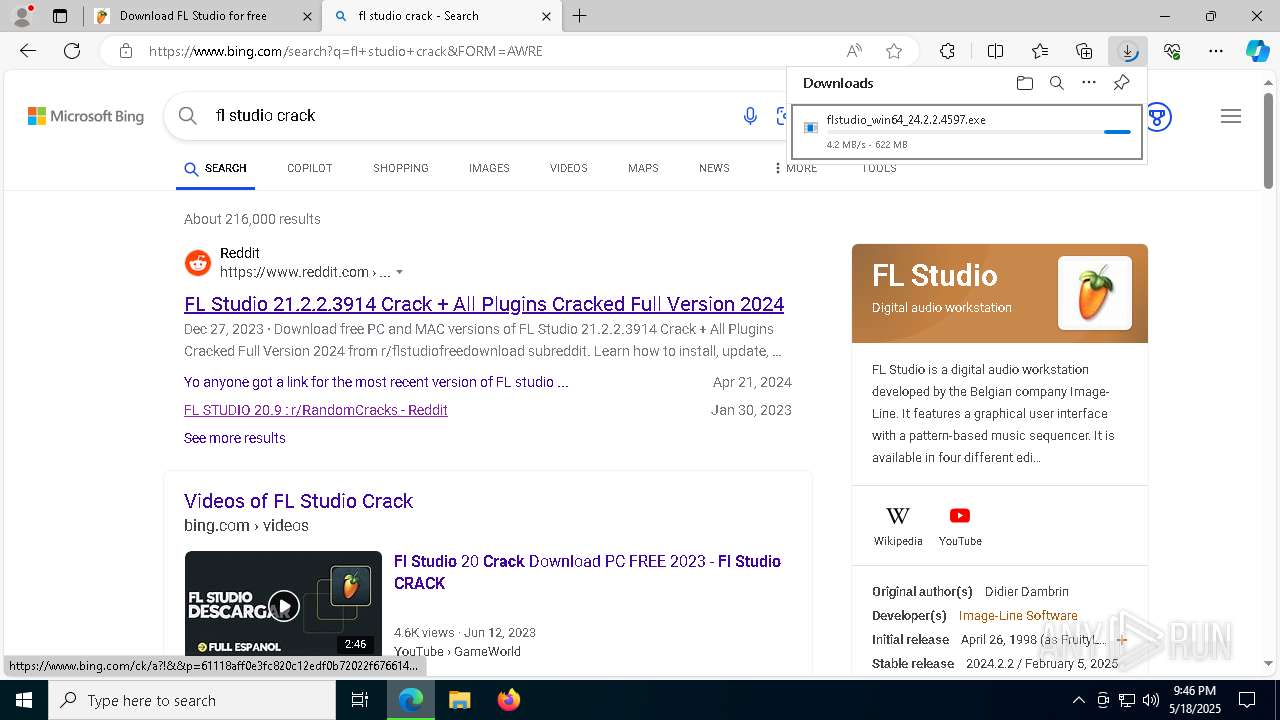This screenshot has width=1280, height=720.
Task: Open Firefox from taskbar
Action: pyautogui.click(x=508, y=700)
